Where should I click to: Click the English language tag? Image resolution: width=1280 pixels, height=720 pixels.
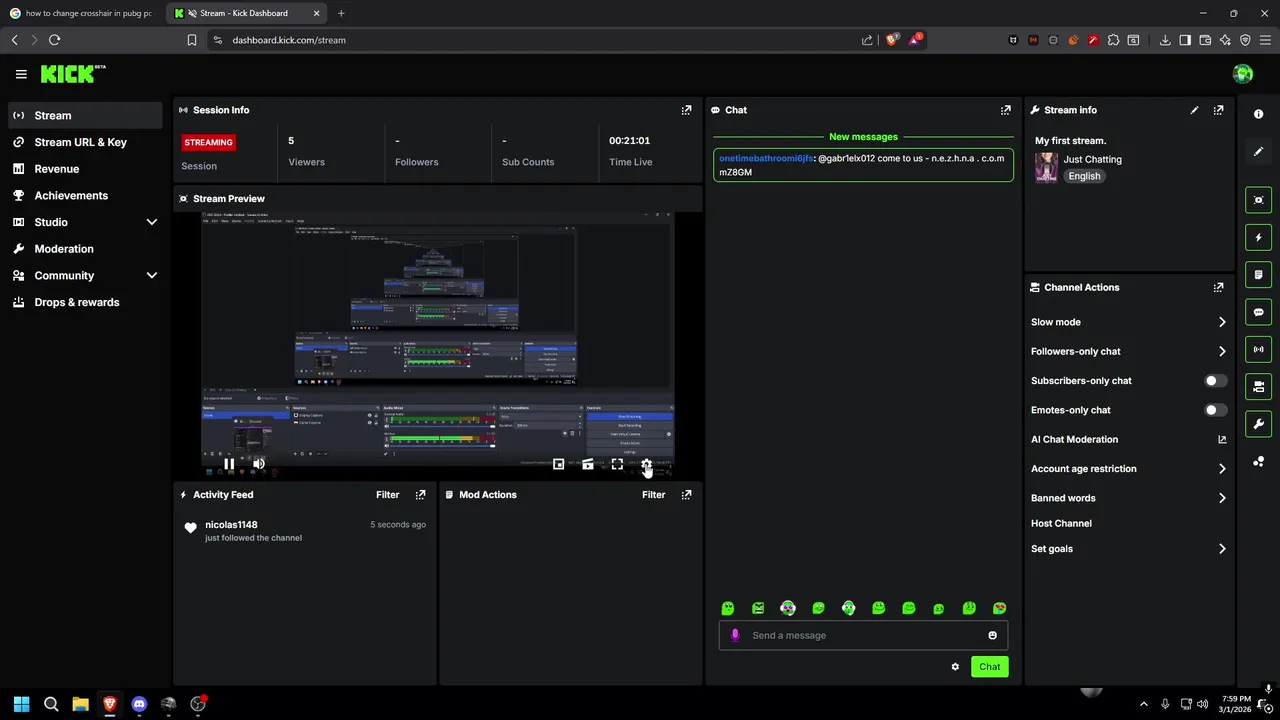[x=1084, y=176]
